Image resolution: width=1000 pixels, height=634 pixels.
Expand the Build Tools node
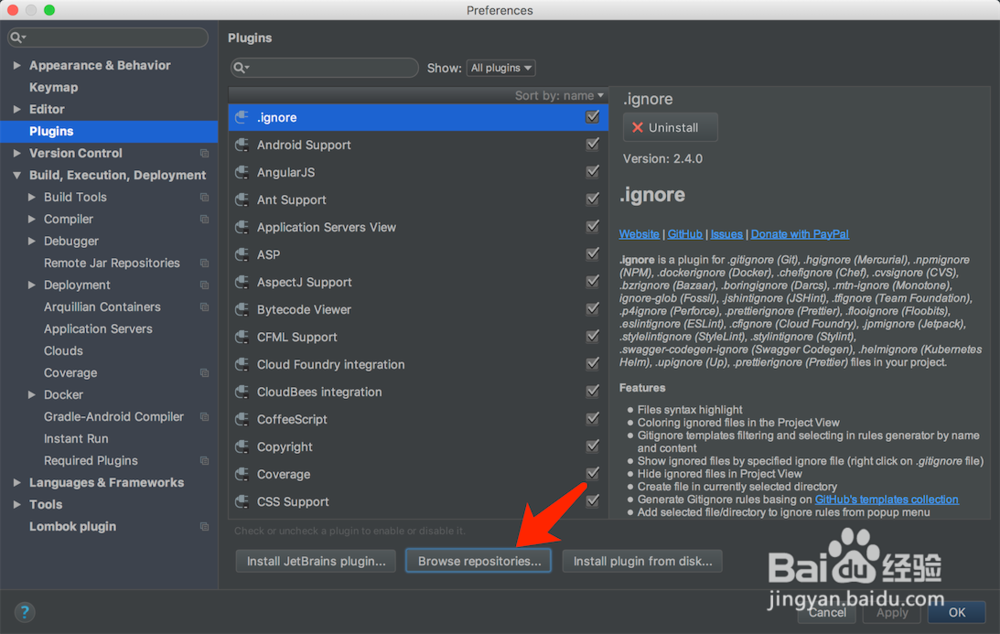pyautogui.click(x=31, y=197)
